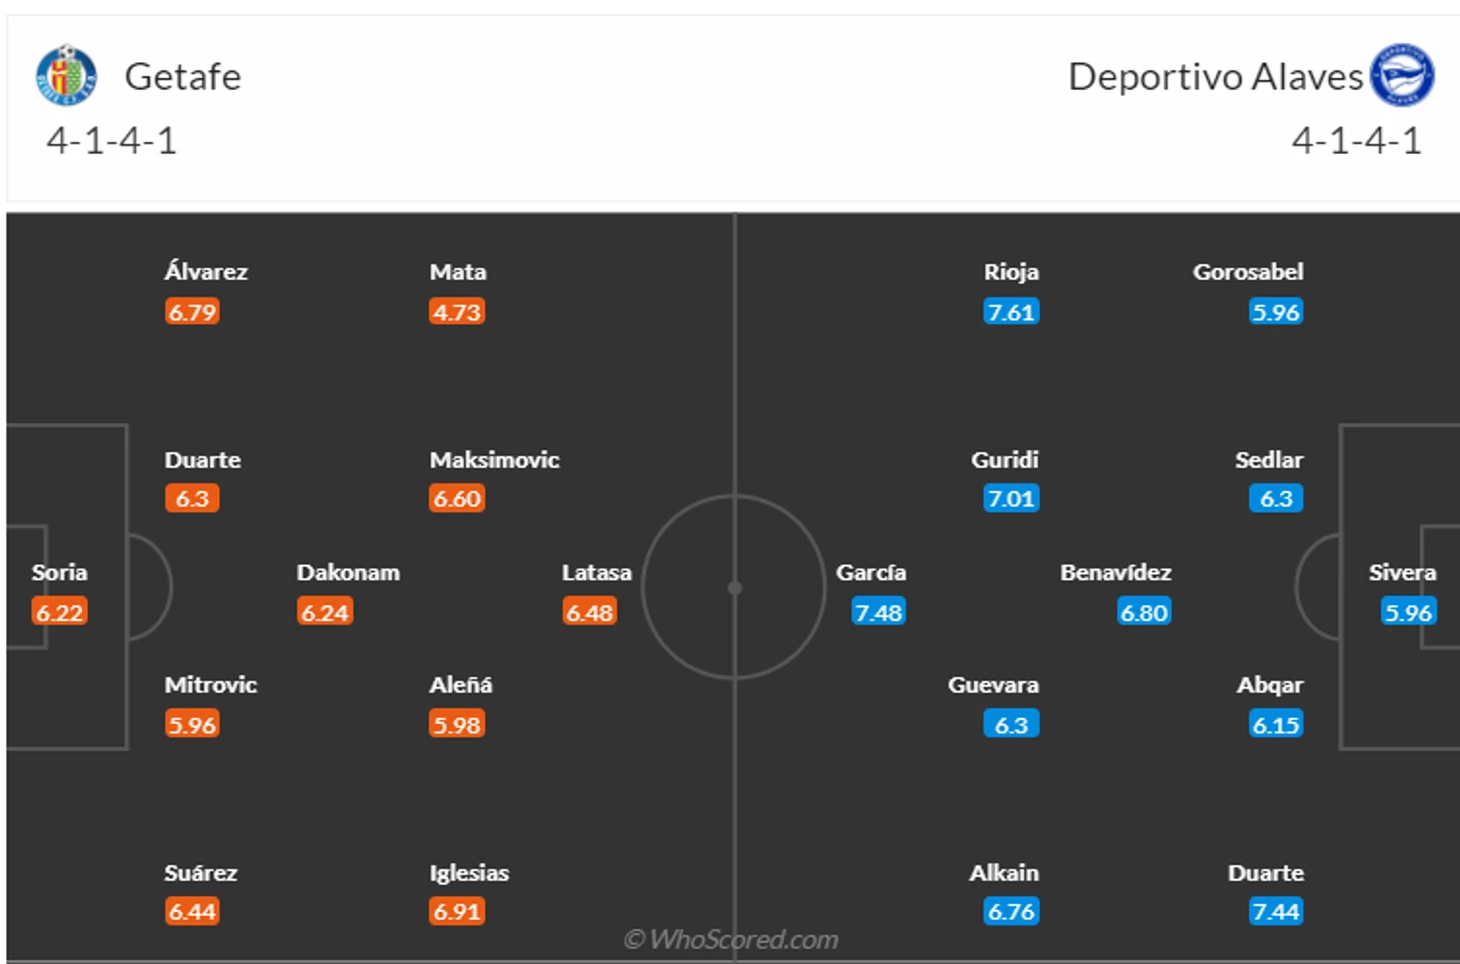
Task: Select Alaves striker García
Action: coord(871,573)
